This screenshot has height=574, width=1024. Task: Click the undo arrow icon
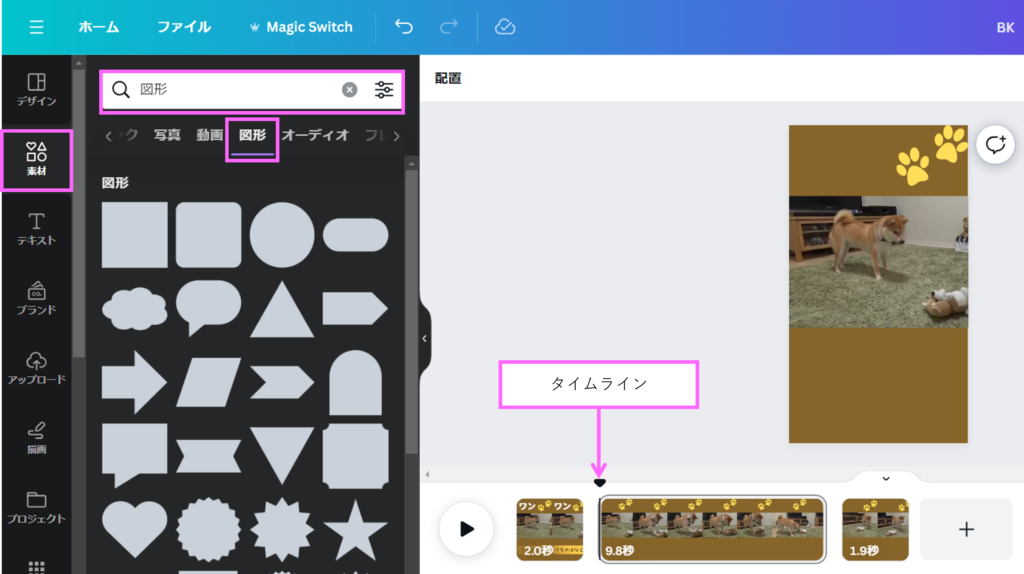coord(404,27)
